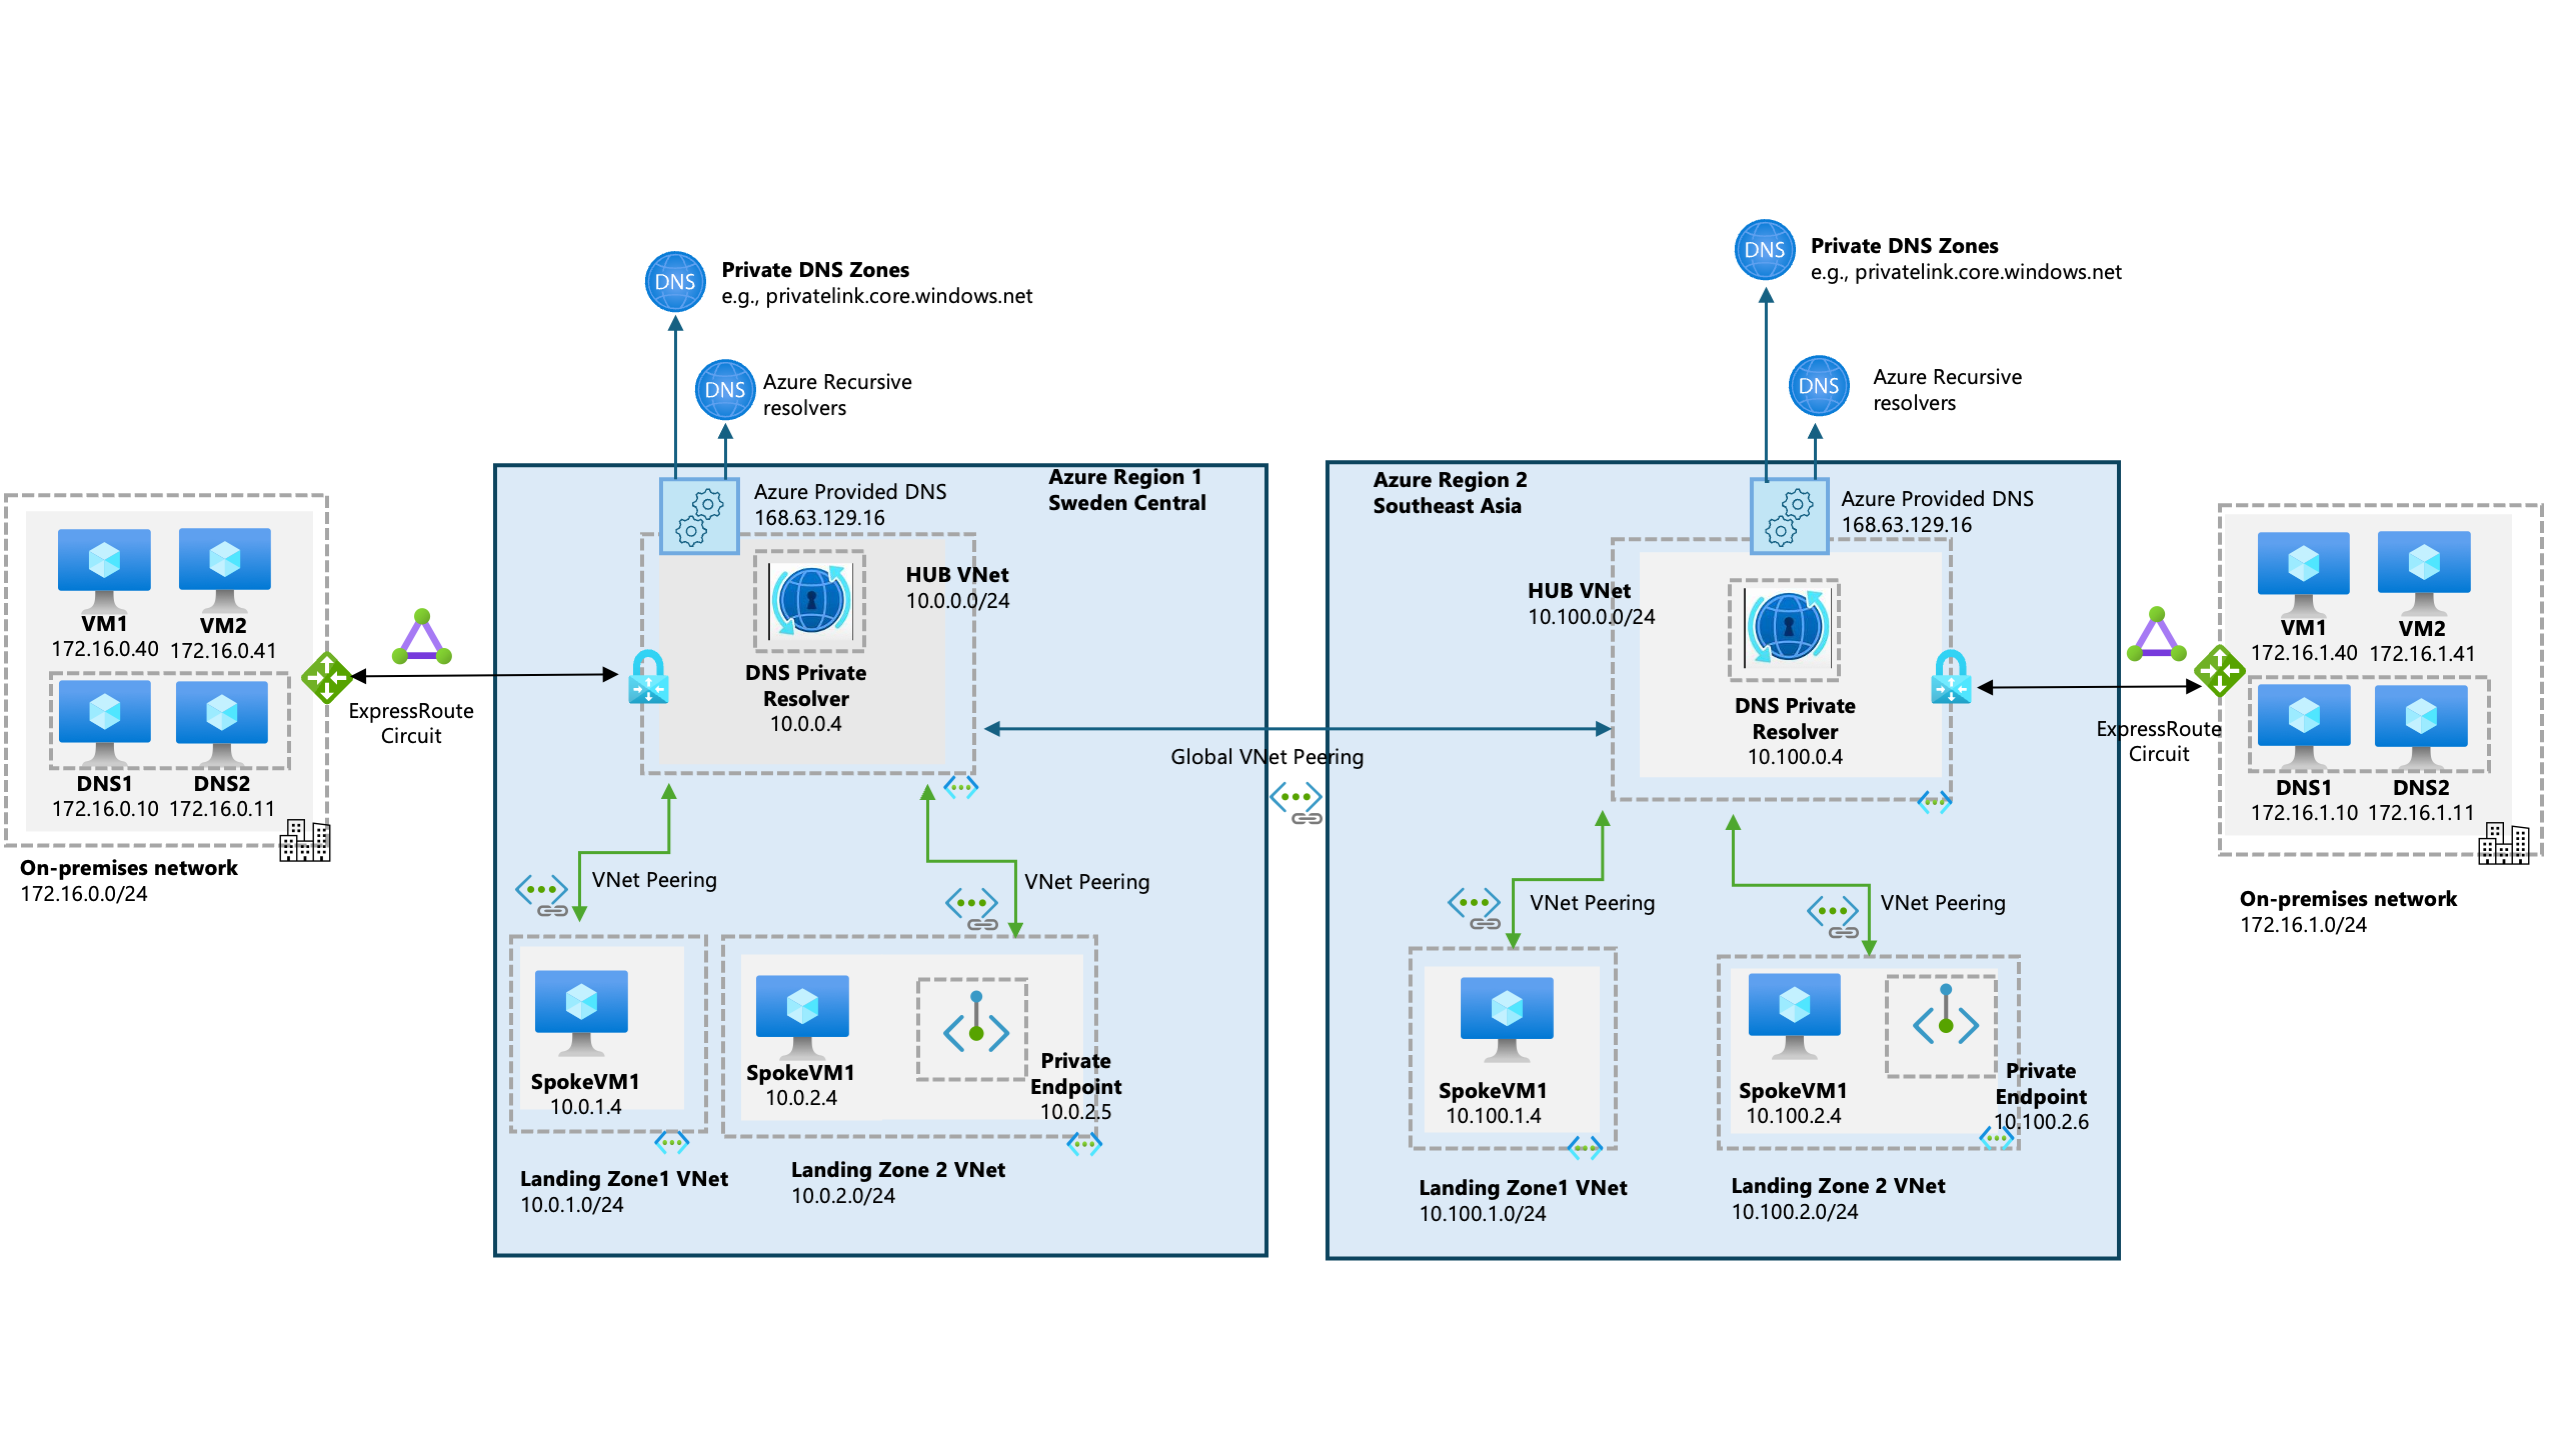Click Region 1 'Azure Provided DNS 168.63.129.16' text
Viewport: 2574px width, 1448px height.
click(x=850, y=505)
